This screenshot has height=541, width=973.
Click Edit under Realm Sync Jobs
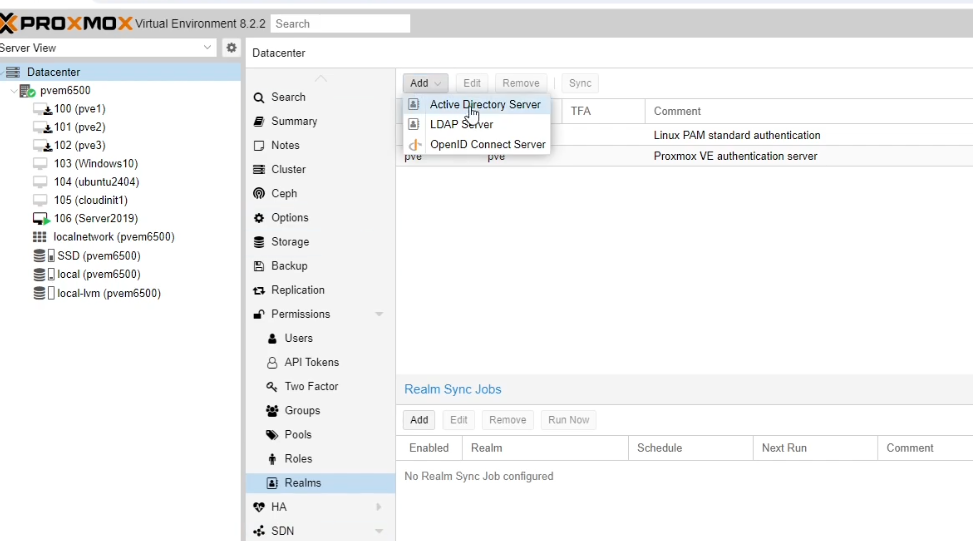tap(459, 420)
